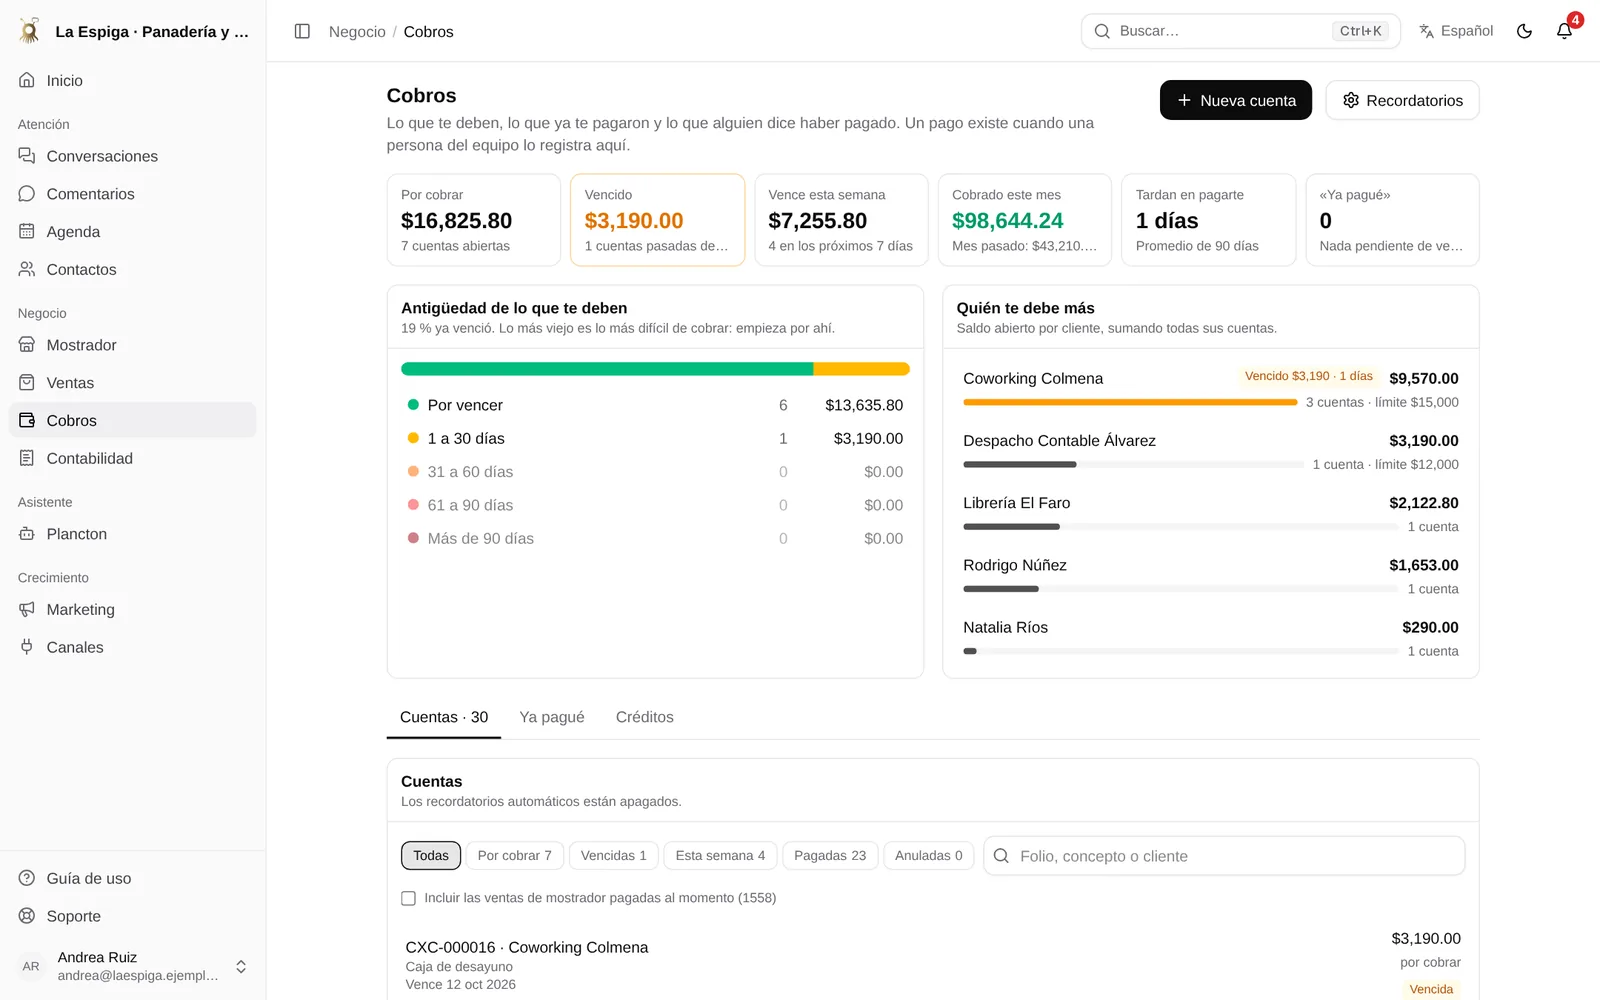This screenshot has height=1000, width=1600.
Task: Filter accounts by Anuladas 0
Action: pos(928,856)
